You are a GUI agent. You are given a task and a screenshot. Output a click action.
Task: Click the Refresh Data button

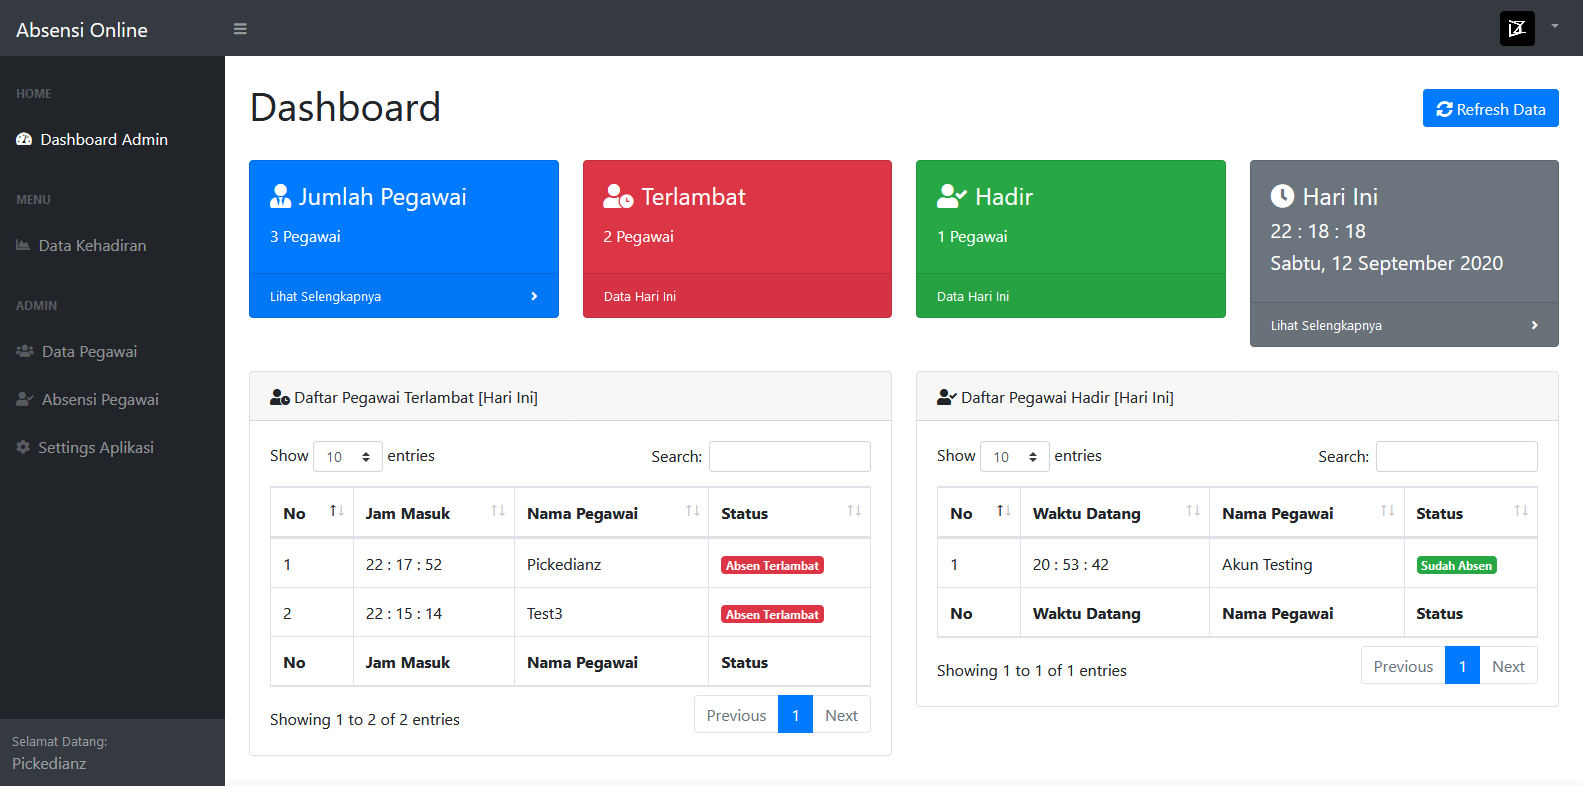pyautogui.click(x=1490, y=109)
